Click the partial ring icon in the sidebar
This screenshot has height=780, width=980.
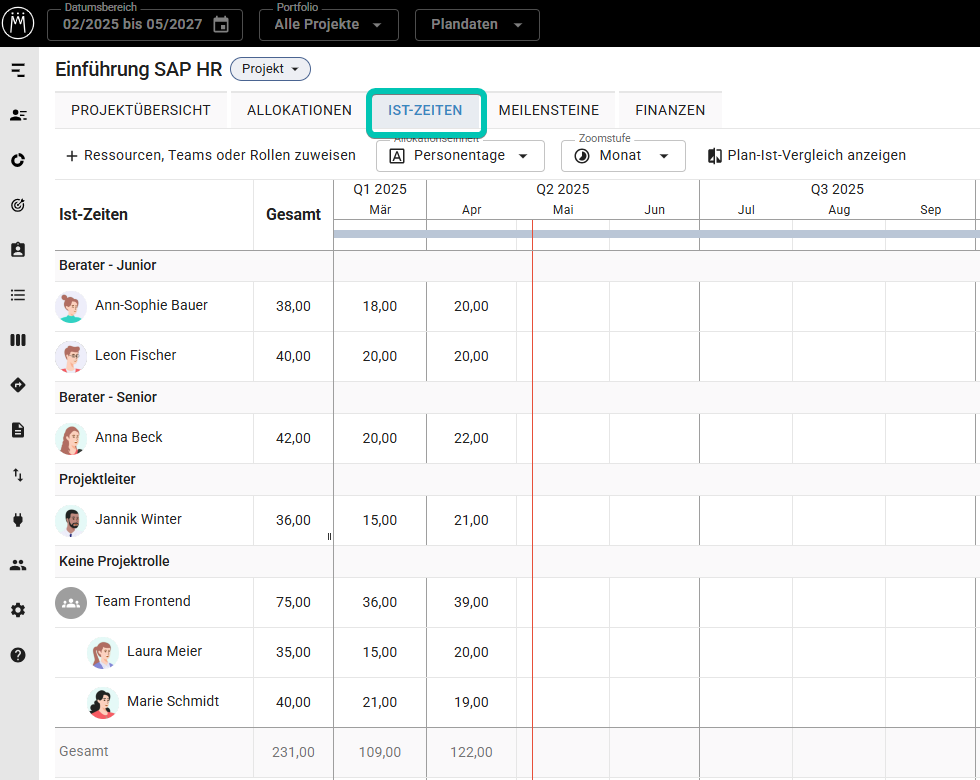(18, 160)
